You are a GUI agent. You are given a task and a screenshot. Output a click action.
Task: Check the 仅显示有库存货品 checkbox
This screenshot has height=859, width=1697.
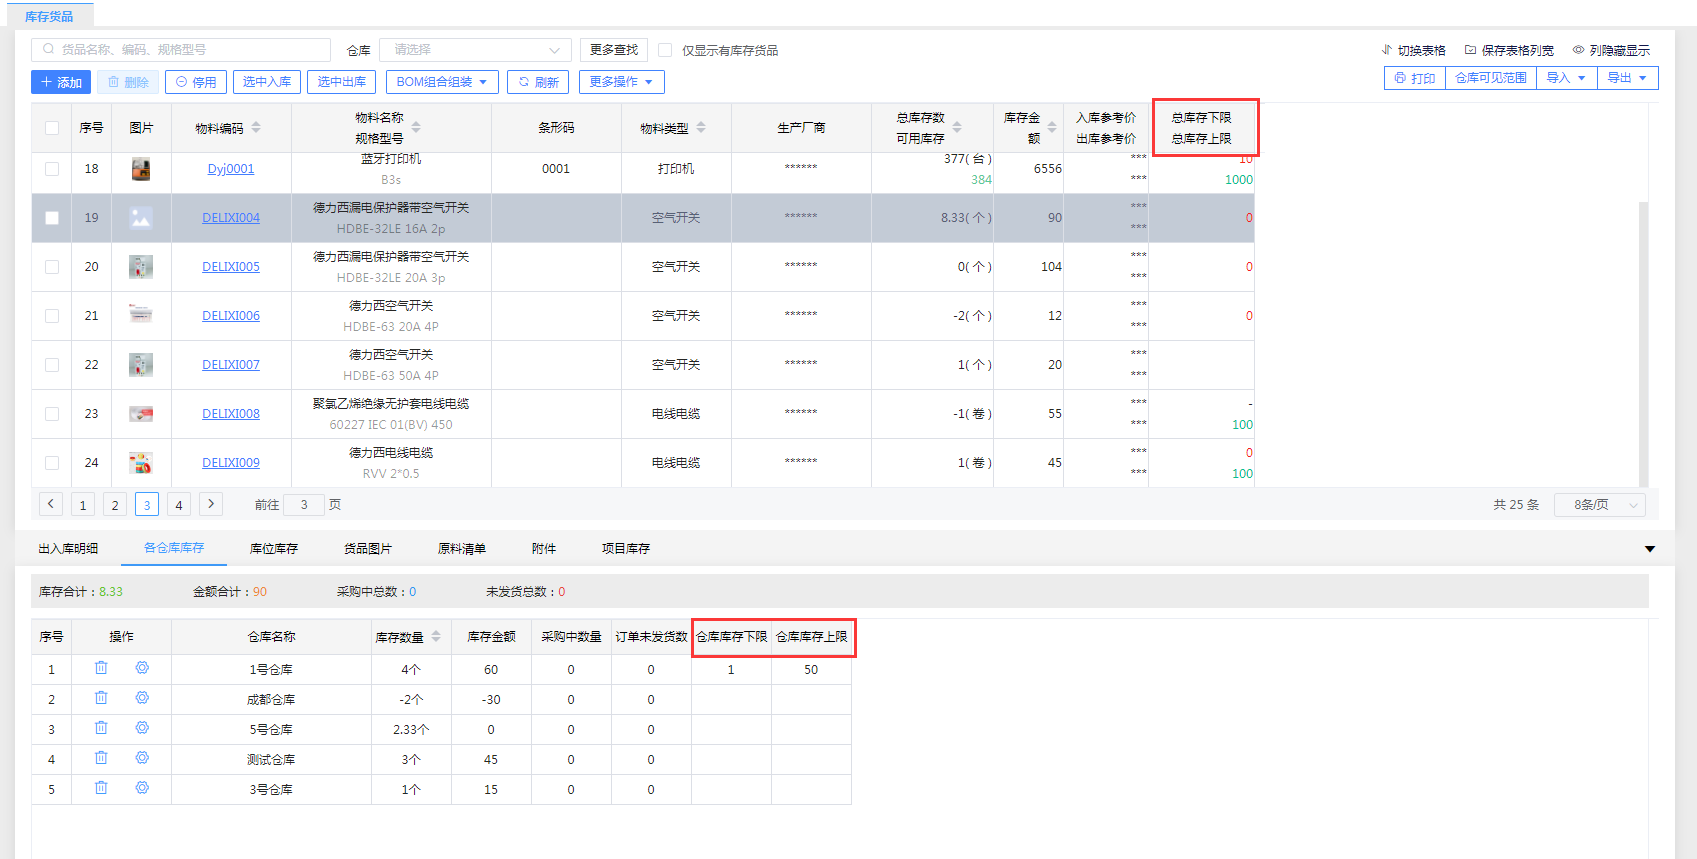point(665,50)
